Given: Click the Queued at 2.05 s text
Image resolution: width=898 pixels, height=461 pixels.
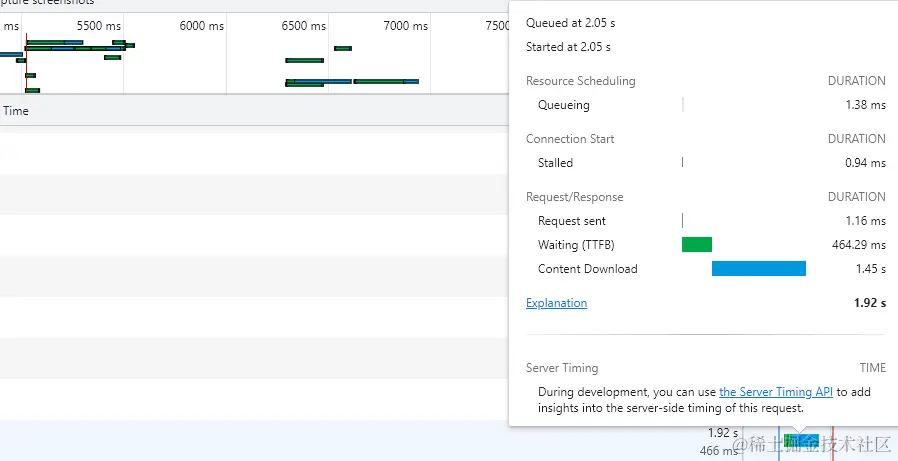Looking at the screenshot, I should coord(568,22).
